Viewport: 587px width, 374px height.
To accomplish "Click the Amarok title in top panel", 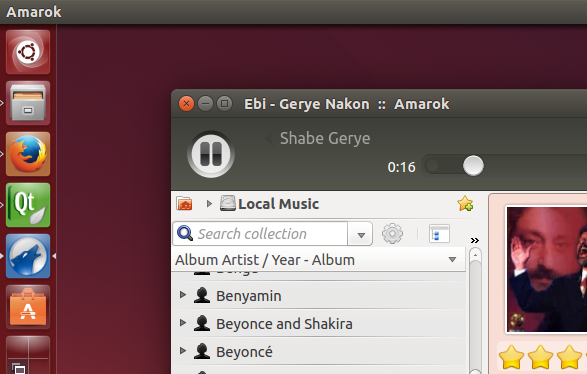I will pos(34,12).
